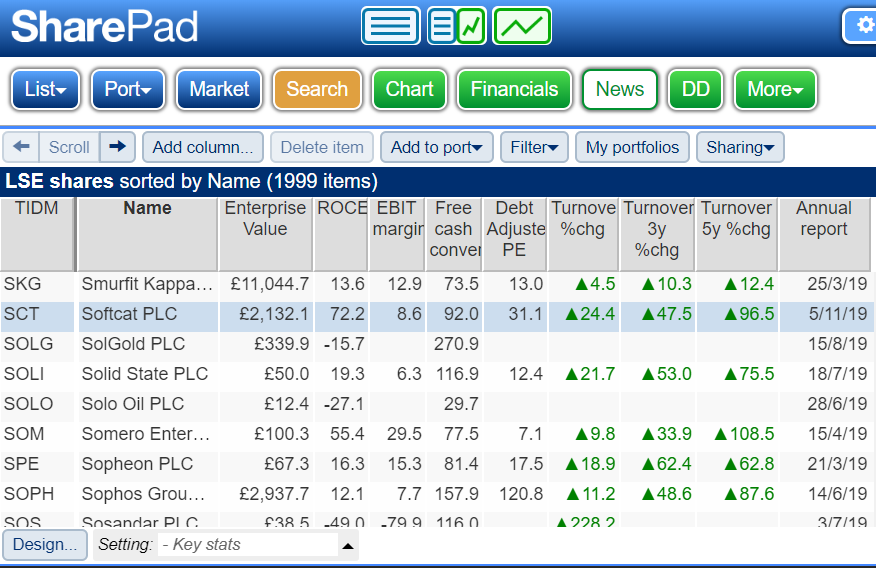
Task: Click the 270.9 free cash conversion cell
Action: click(x=454, y=344)
